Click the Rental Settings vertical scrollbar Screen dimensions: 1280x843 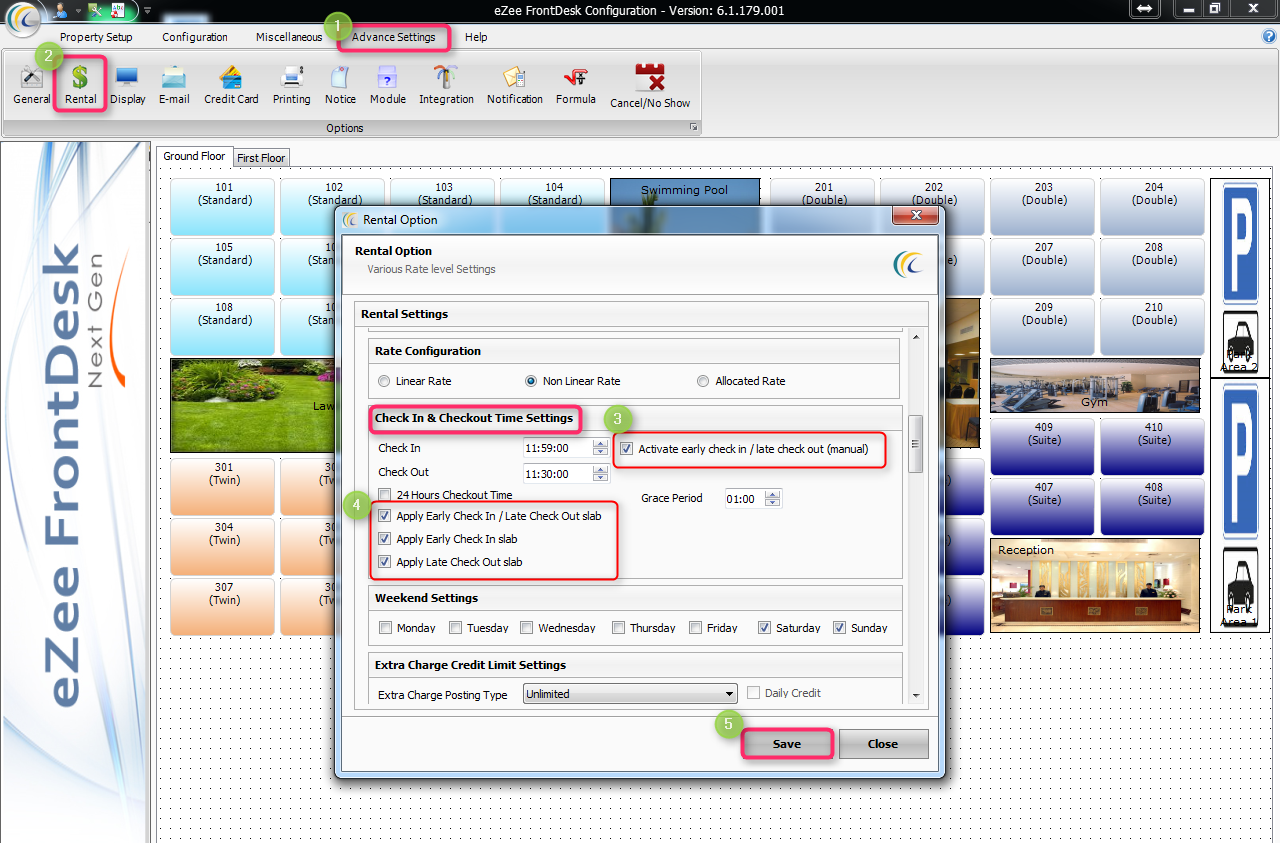pos(914,516)
